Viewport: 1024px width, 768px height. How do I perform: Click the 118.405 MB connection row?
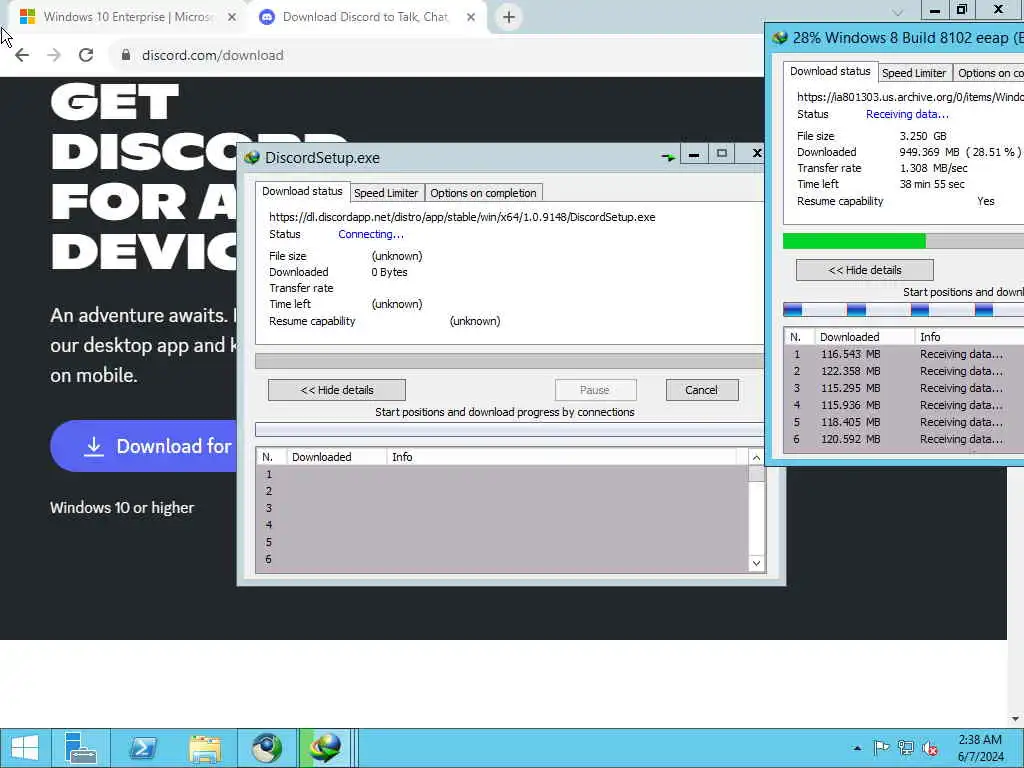[x=904, y=422]
